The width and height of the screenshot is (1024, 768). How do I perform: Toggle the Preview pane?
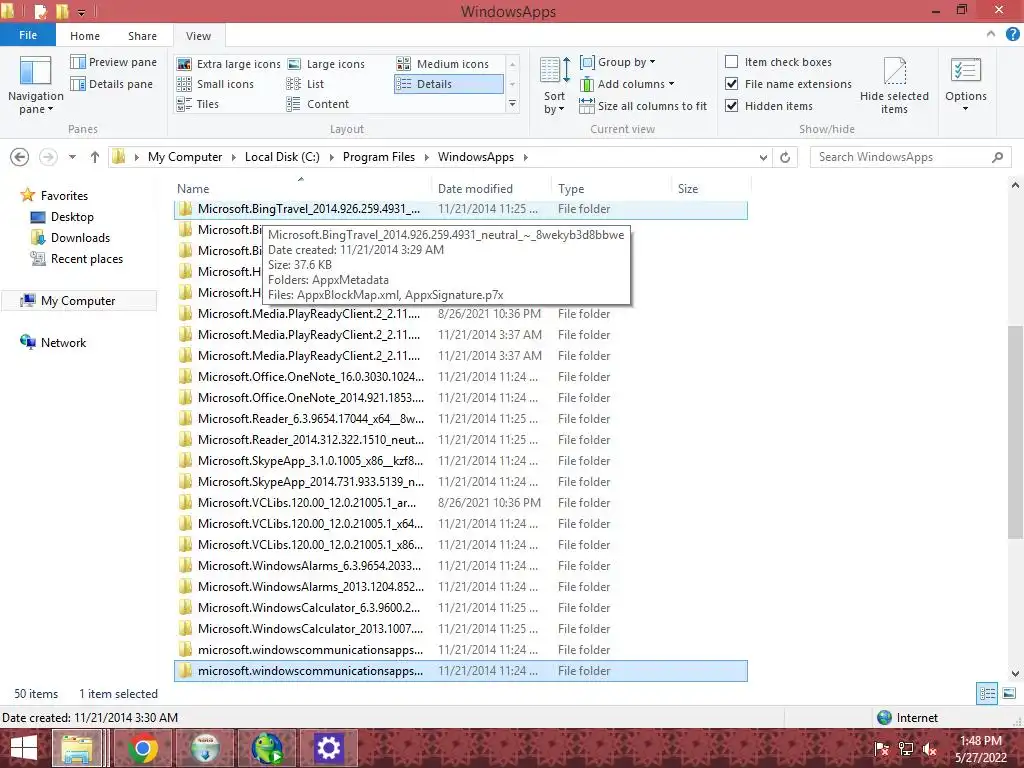click(114, 62)
